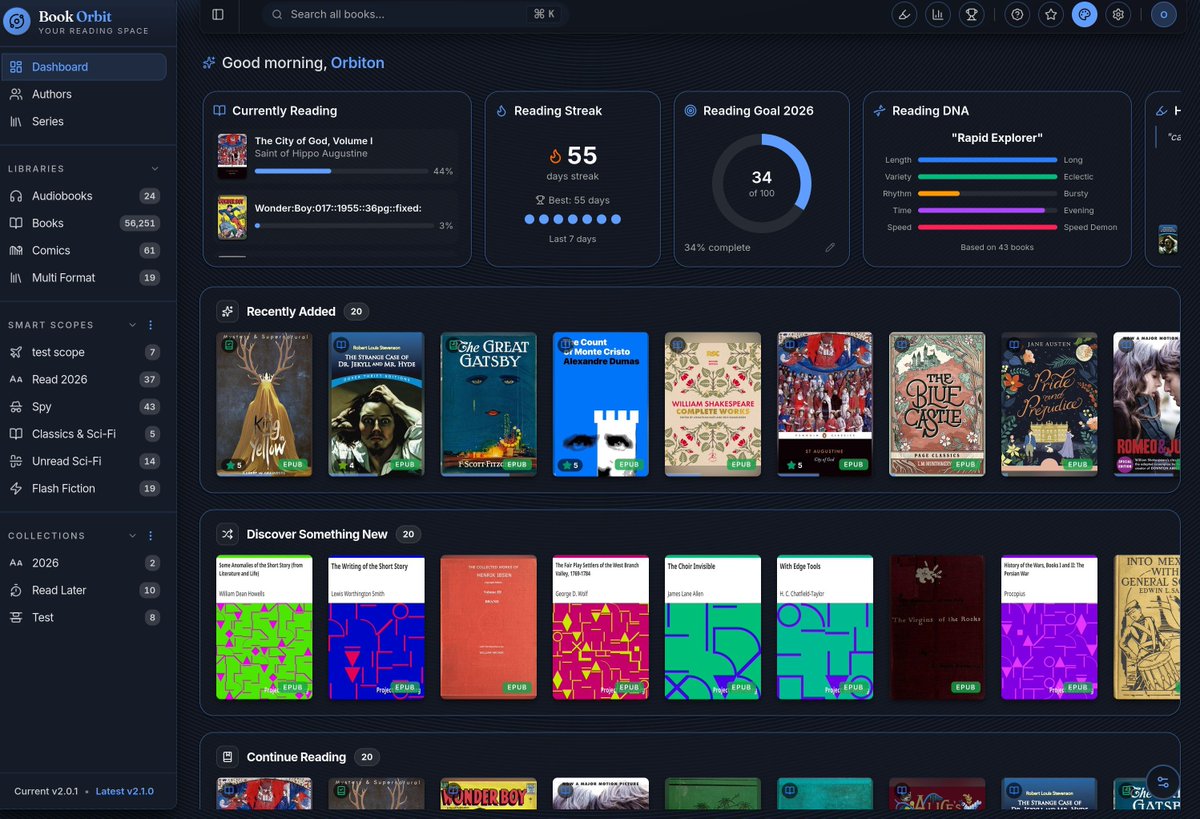The height and width of the screenshot is (819, 1200).
Task: Open The Blue Castle cover
Action: 937,404
